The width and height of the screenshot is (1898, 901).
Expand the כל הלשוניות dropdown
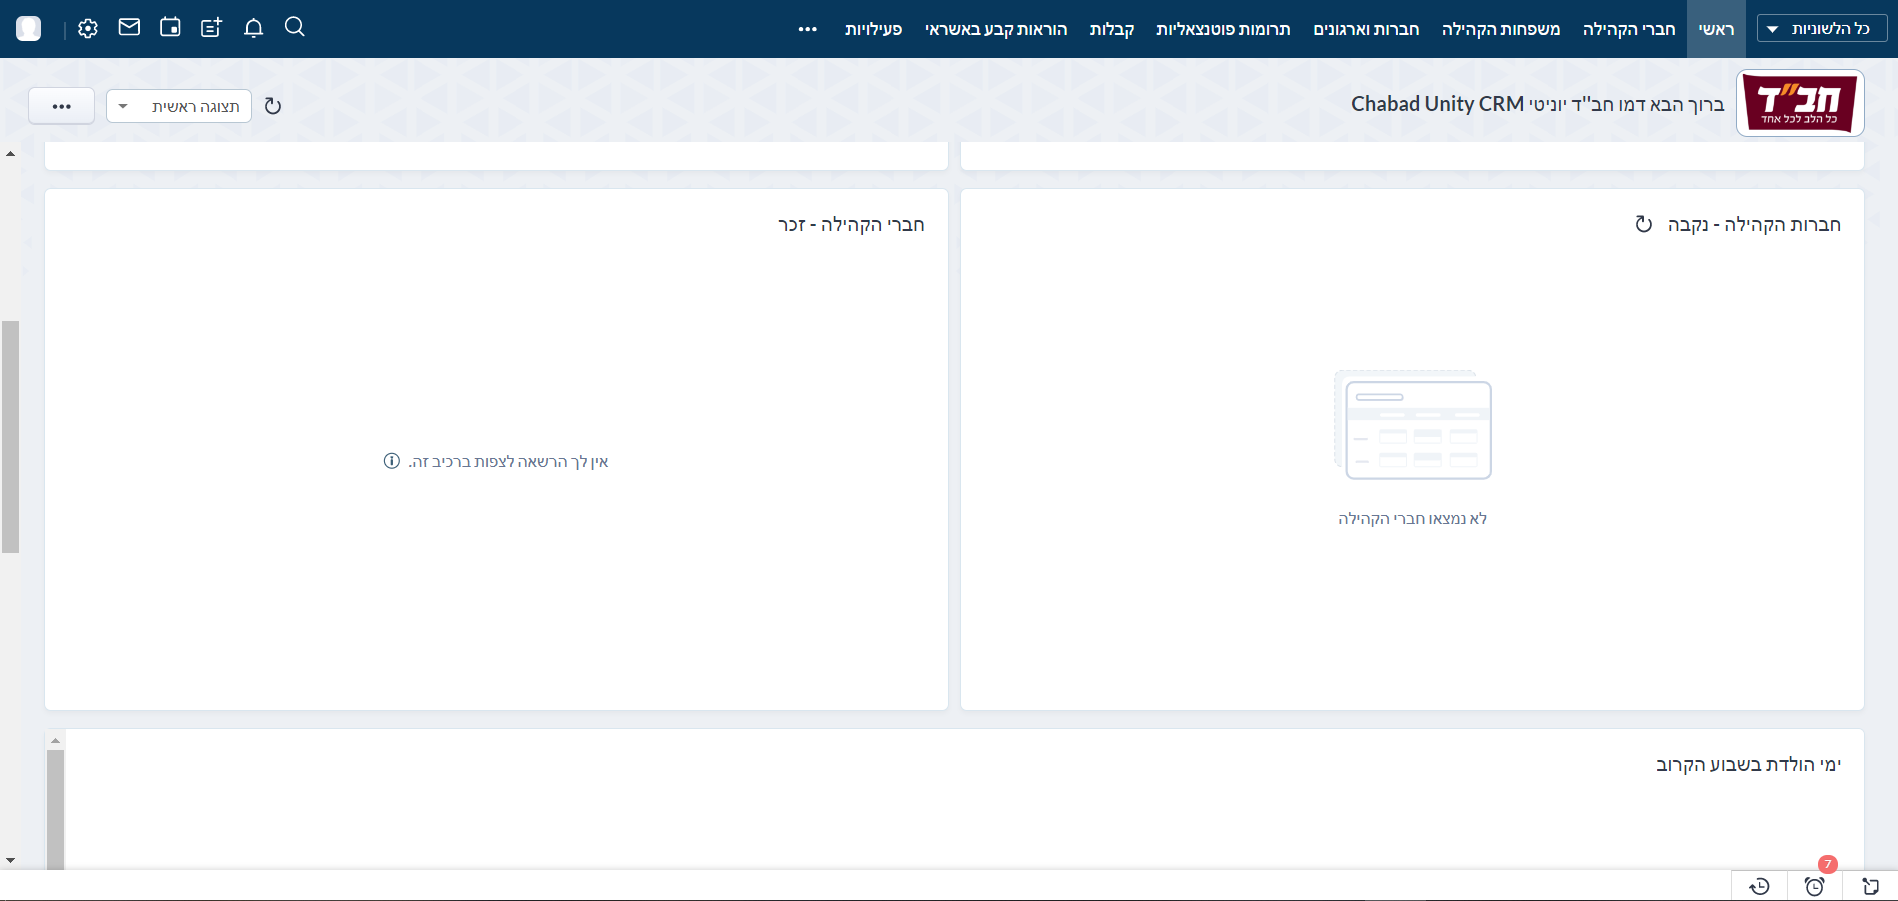pos(1821,29)
